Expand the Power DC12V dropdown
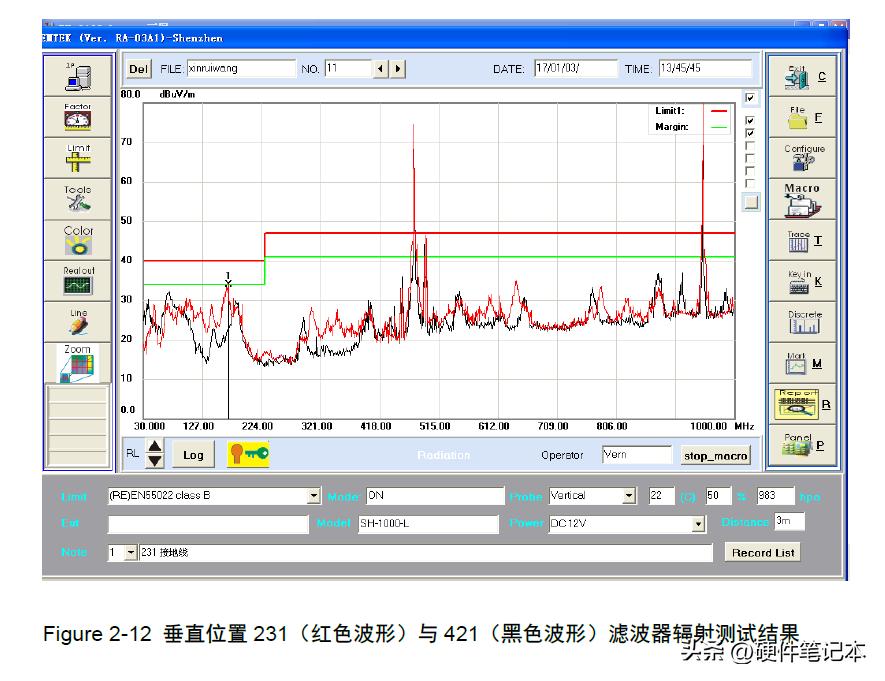The image size is (885, 681). click(x=698, y=524)
